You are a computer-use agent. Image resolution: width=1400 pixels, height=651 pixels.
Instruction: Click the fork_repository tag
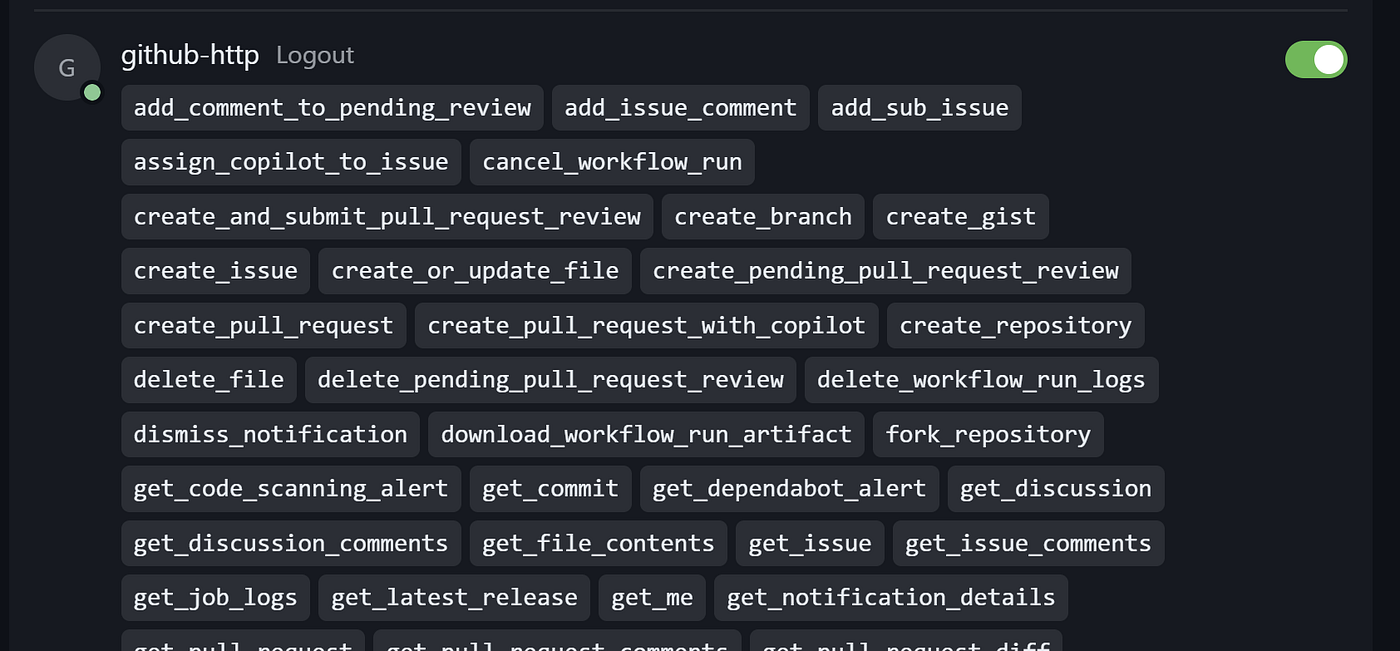click(x=988, y=434)
